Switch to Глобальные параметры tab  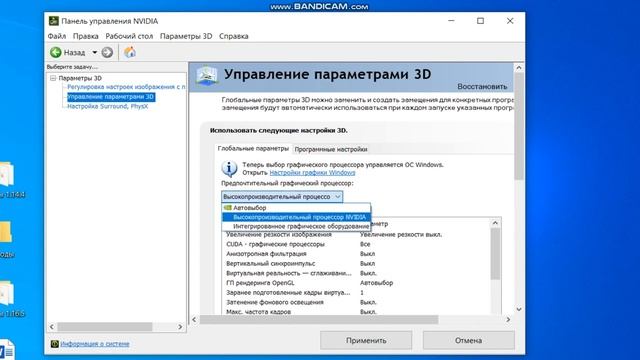(x=253, y=149)
